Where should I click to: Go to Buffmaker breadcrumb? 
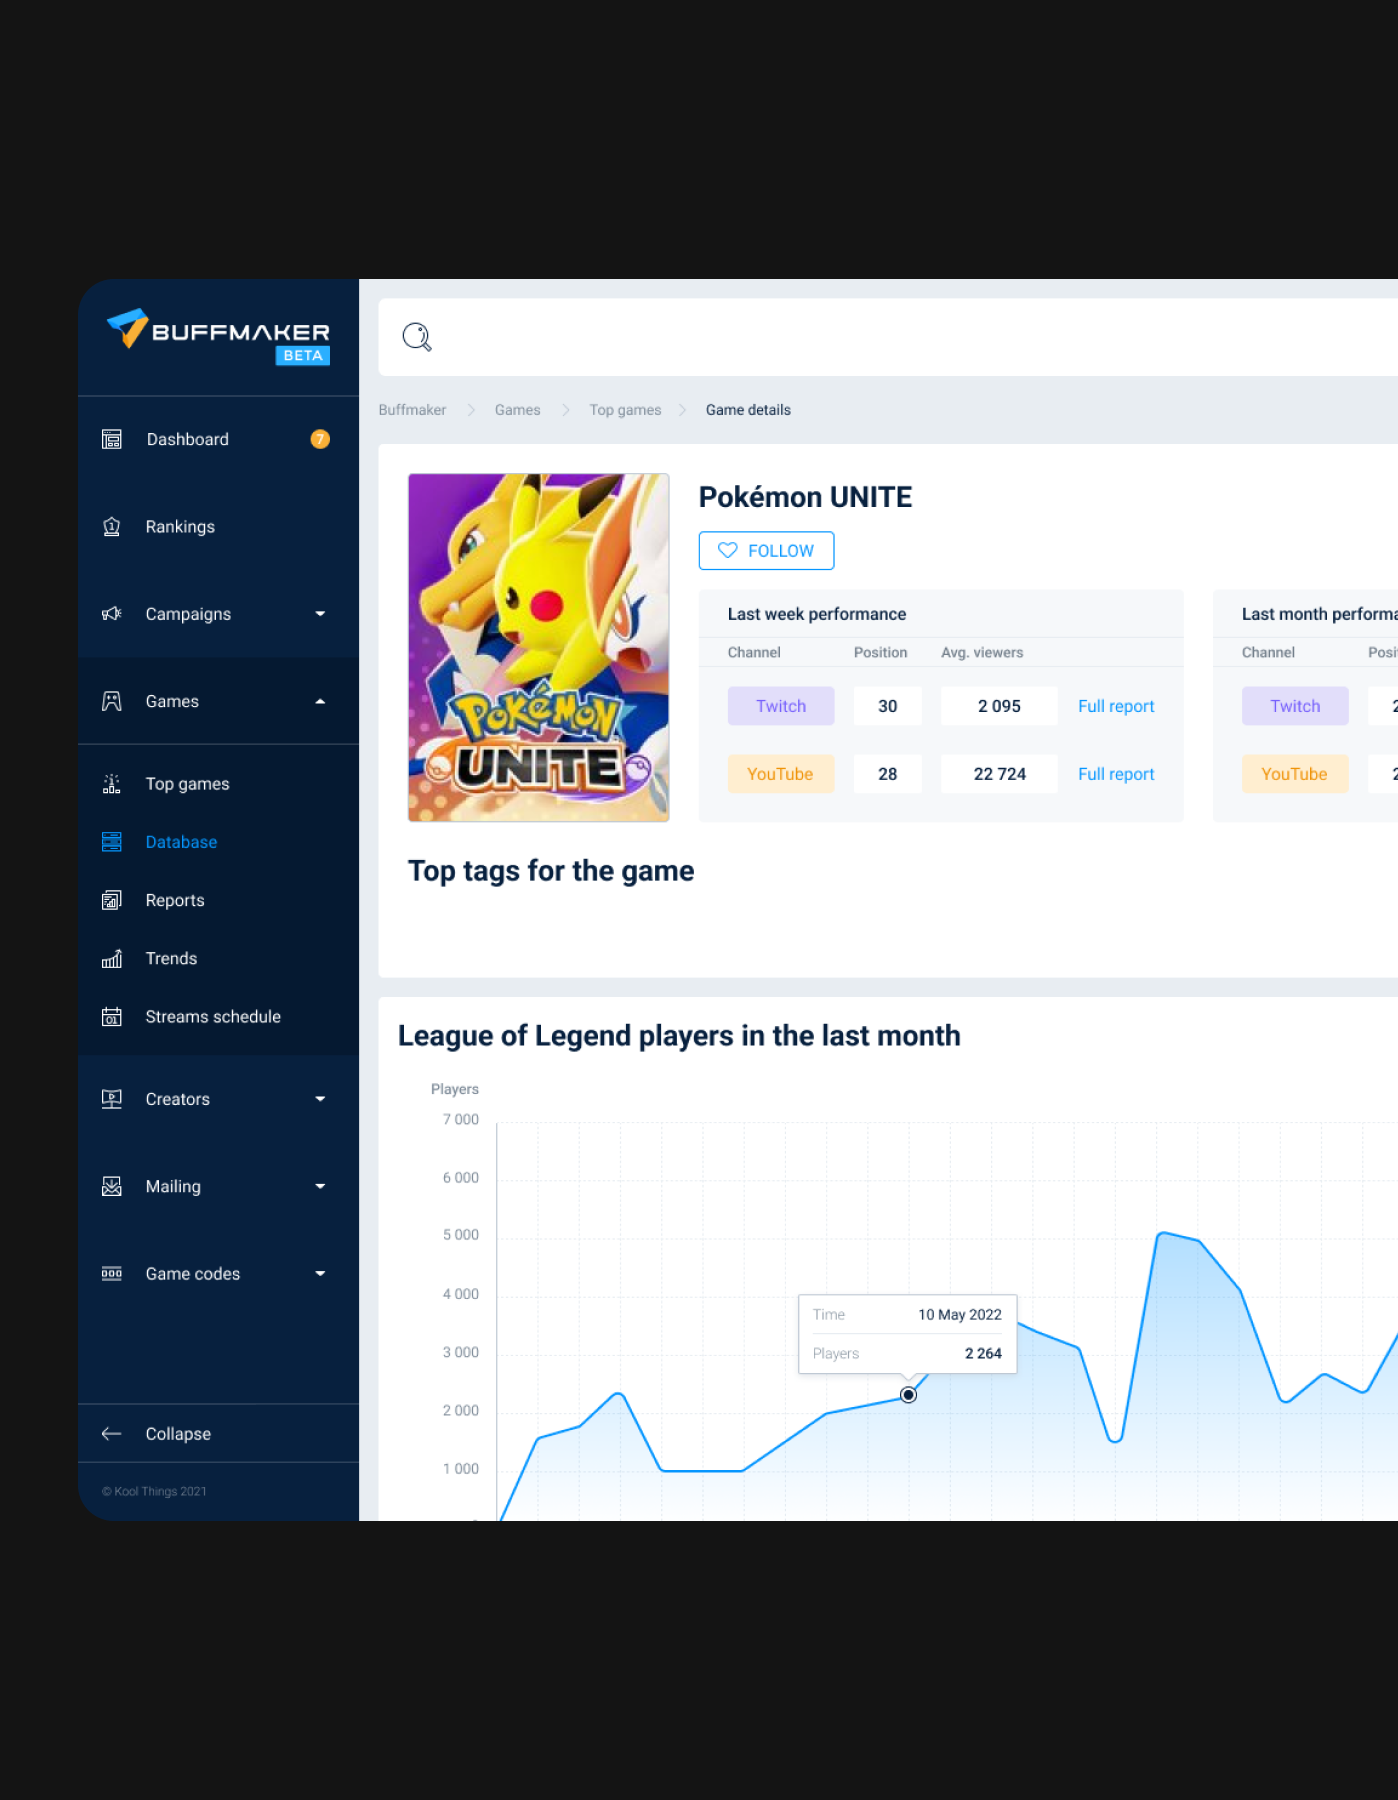412,410
